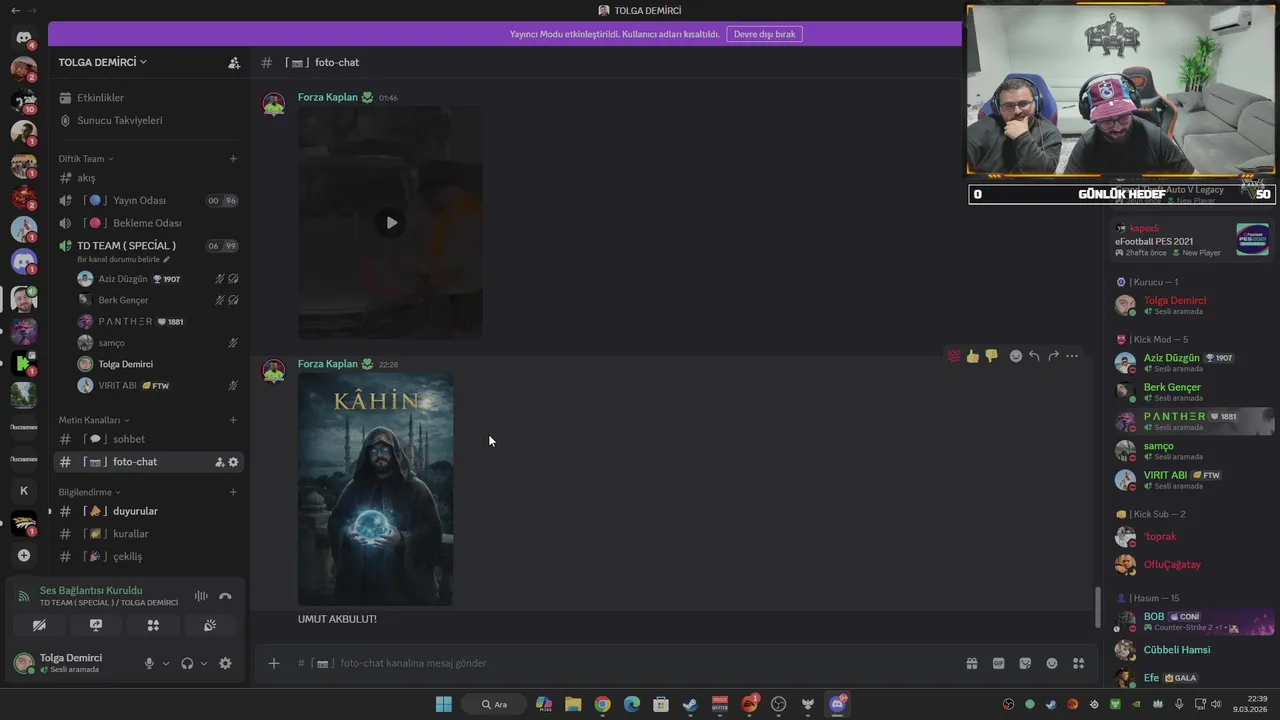1280x720 pixels.
Task: Open the KÂHİN poster image
Action: [375, 489]
